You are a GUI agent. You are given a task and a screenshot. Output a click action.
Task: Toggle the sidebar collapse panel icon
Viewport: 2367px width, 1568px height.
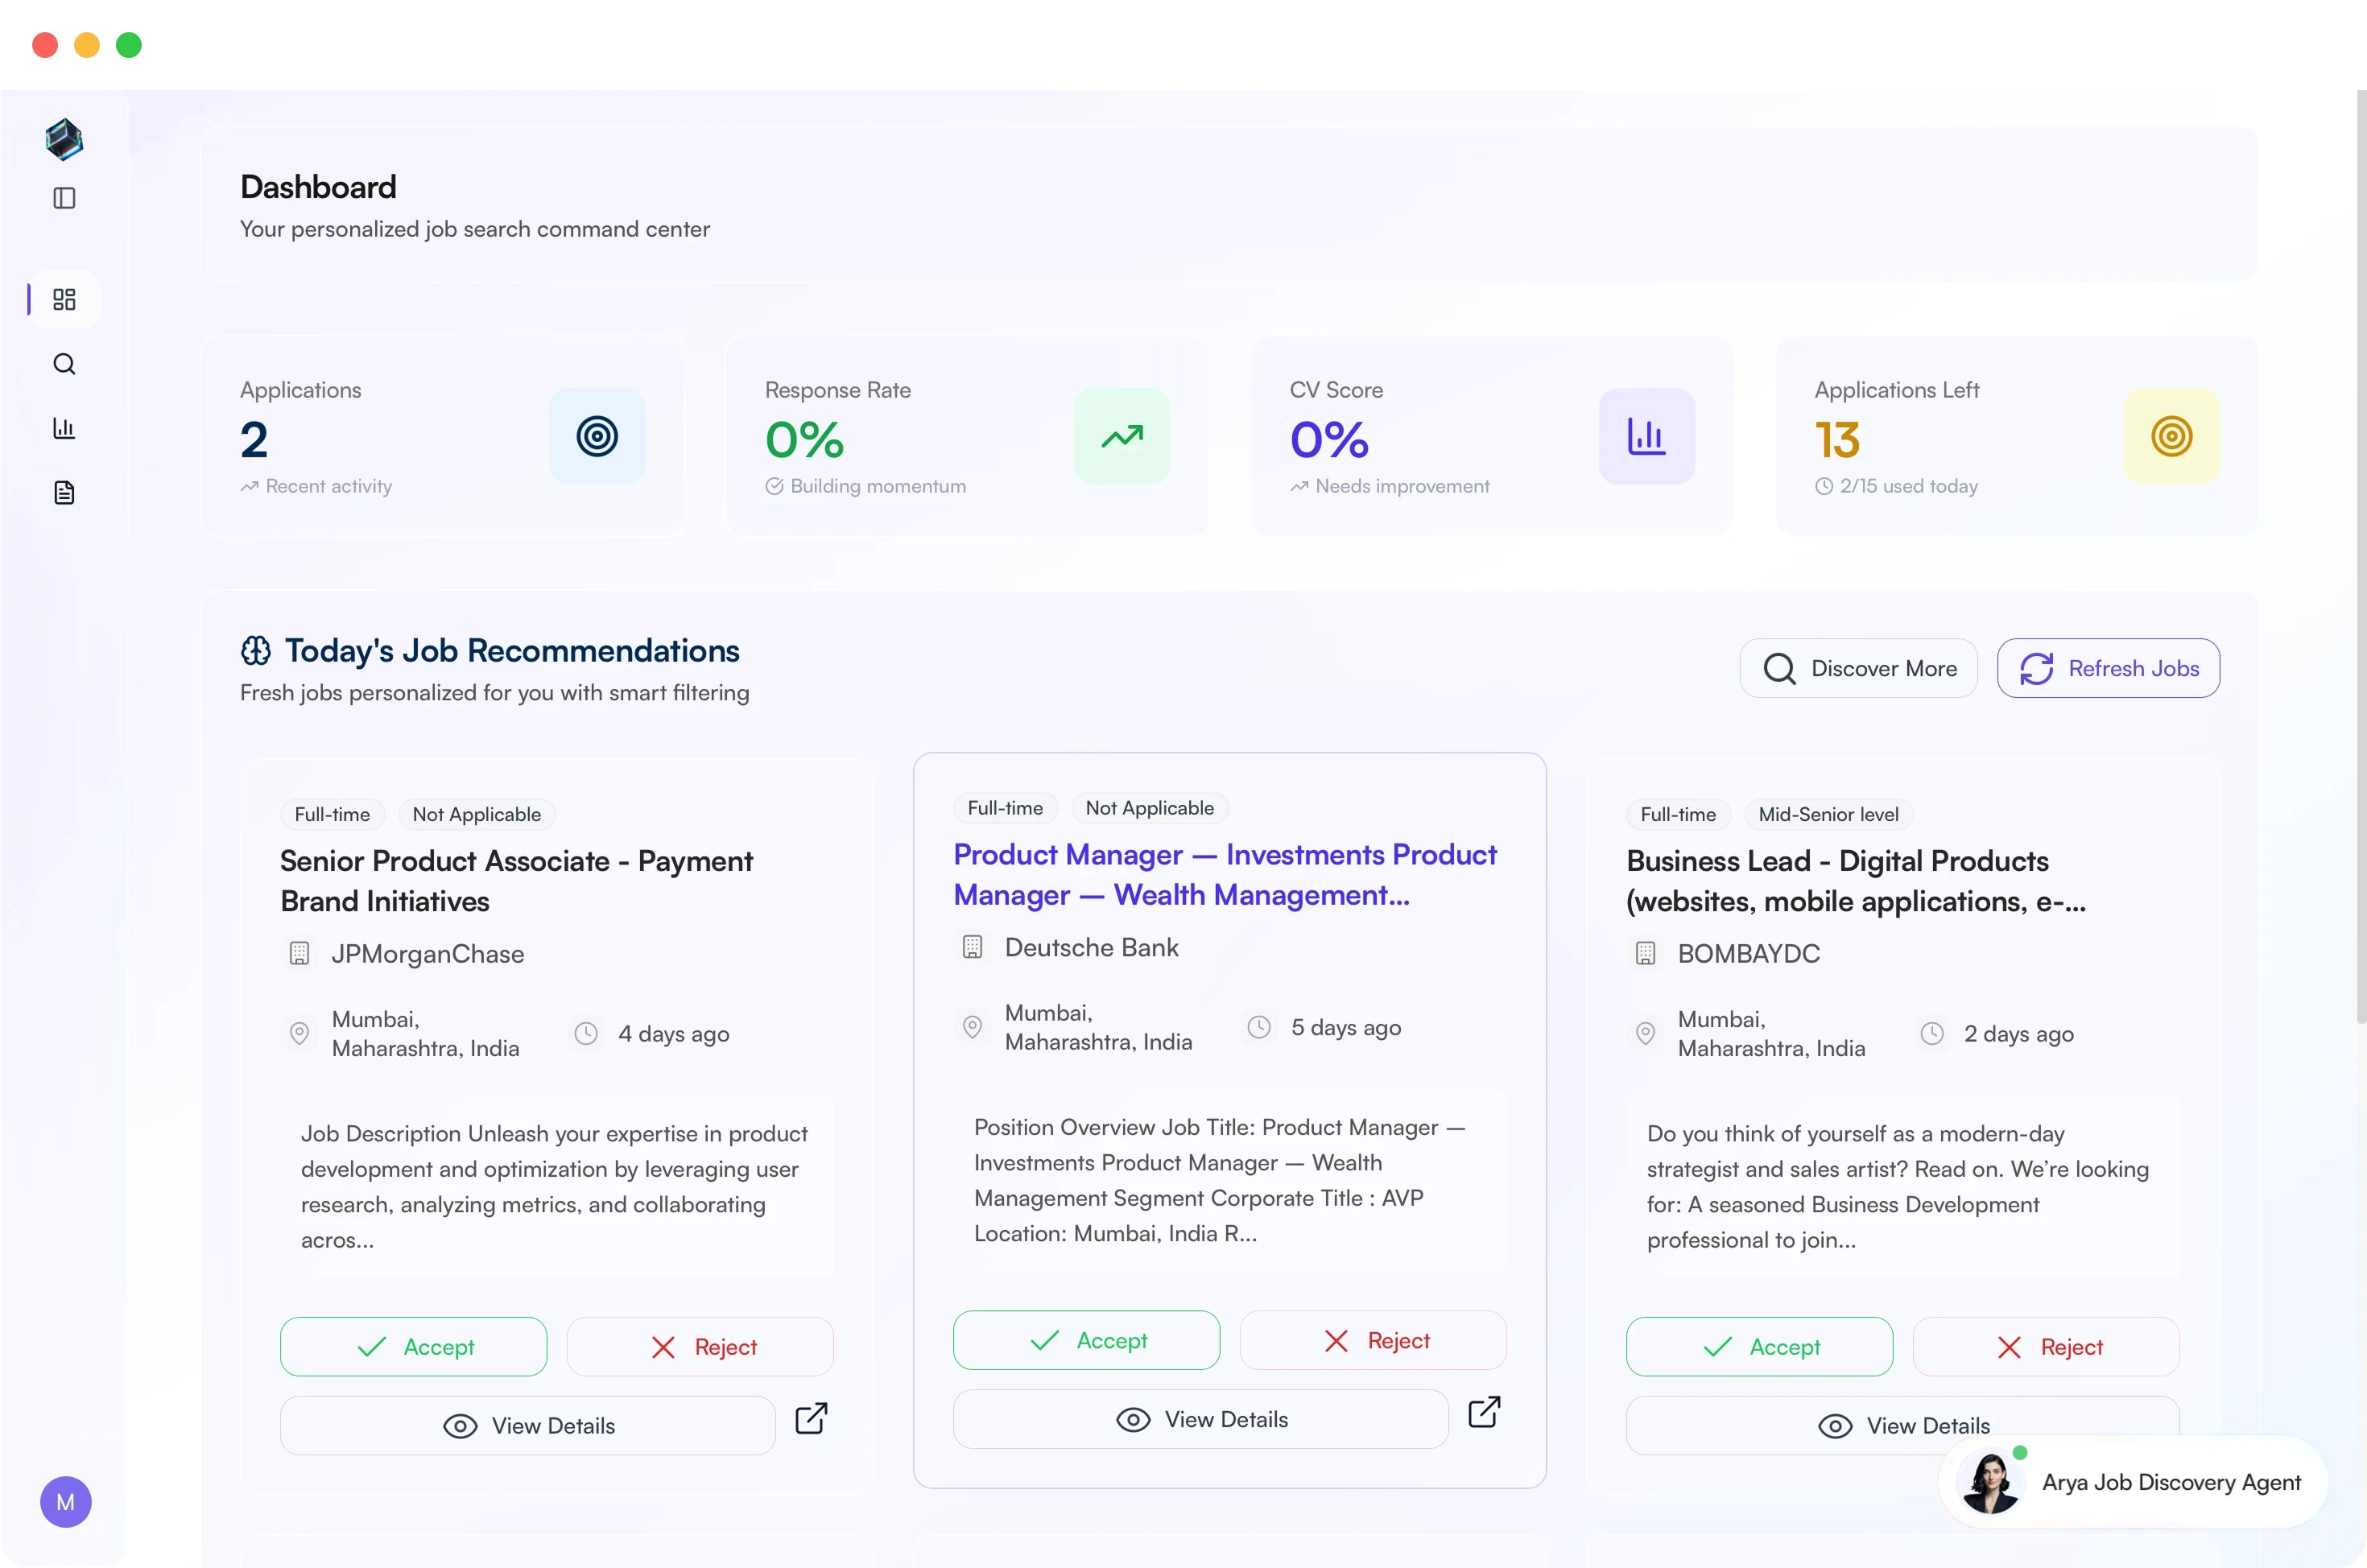(x=64, y=198)
